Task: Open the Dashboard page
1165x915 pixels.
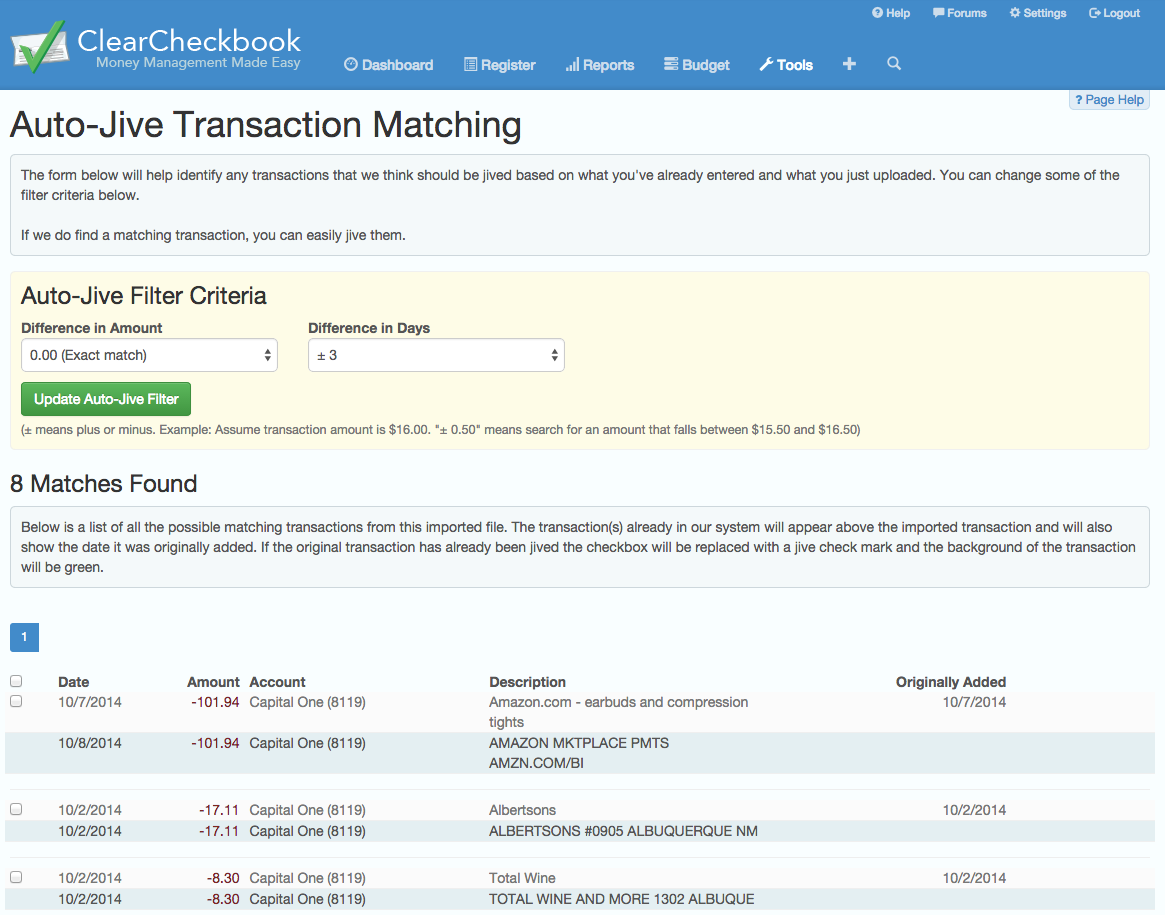Action: 388,65
